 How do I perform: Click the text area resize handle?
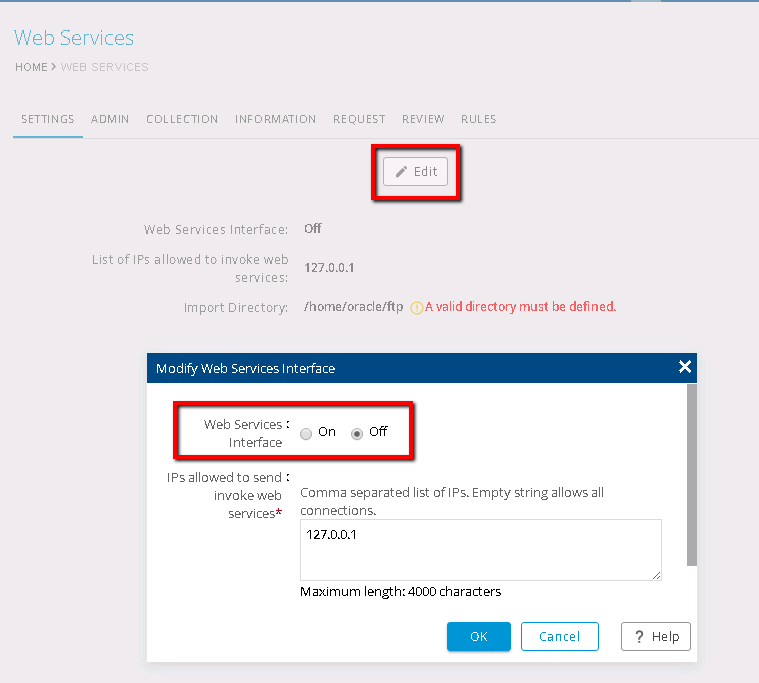(x=656, y=575)
